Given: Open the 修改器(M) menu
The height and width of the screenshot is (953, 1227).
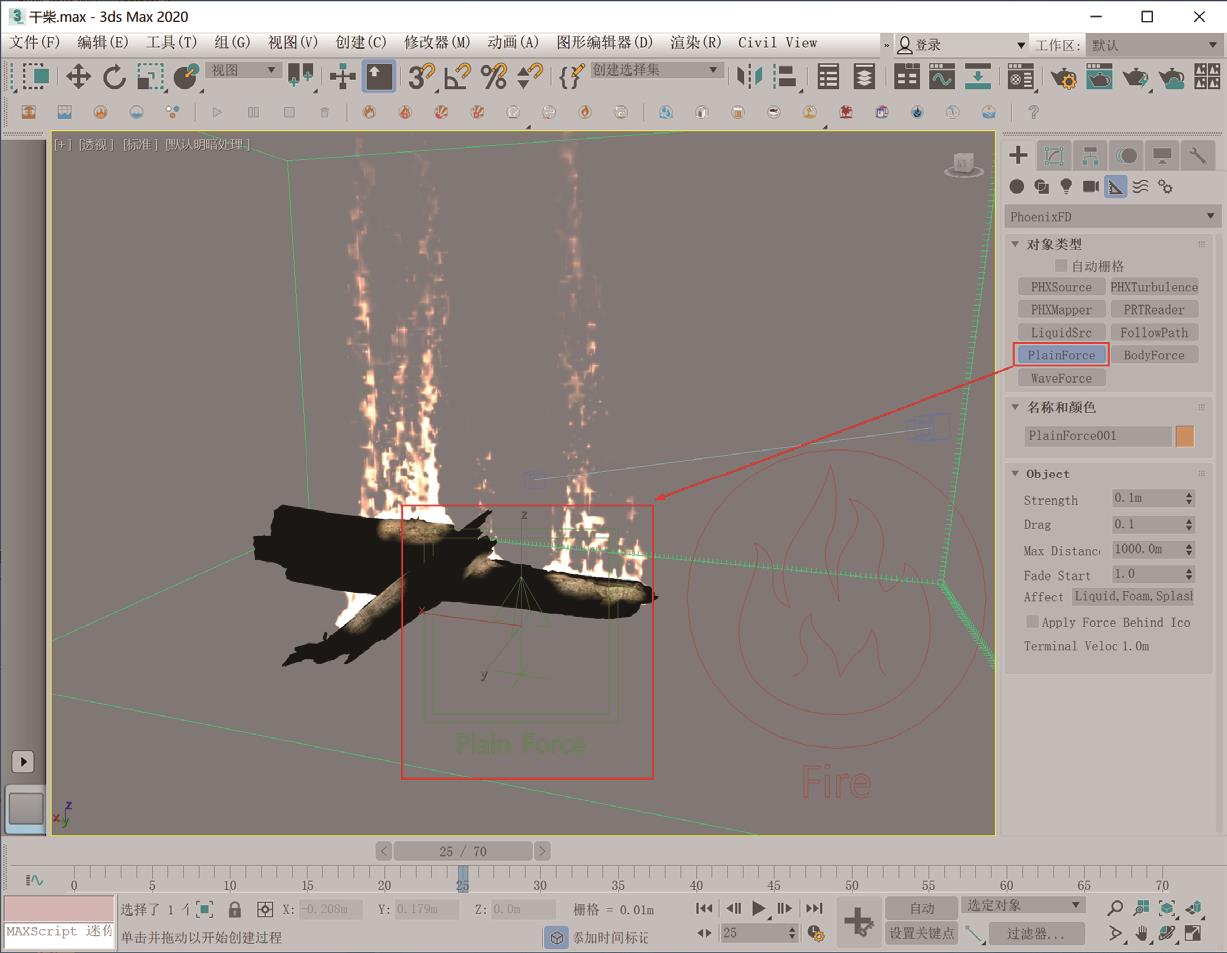Looking at the screenshot, I should (437, 42).
